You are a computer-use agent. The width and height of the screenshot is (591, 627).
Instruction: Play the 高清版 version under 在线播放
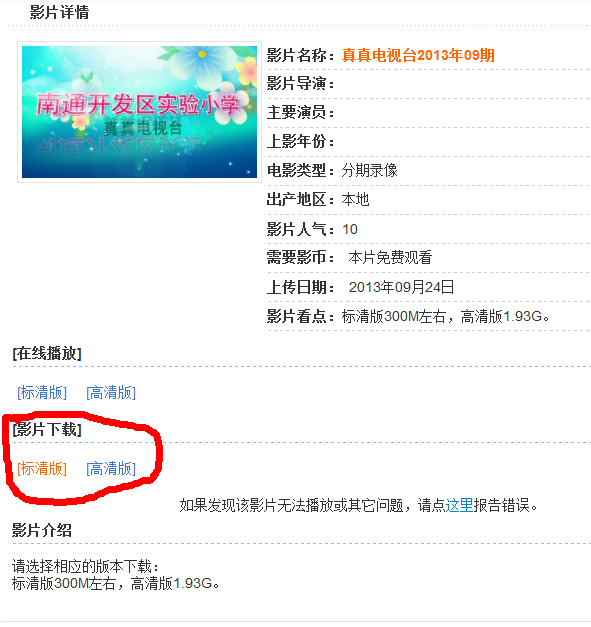(111, 393)
